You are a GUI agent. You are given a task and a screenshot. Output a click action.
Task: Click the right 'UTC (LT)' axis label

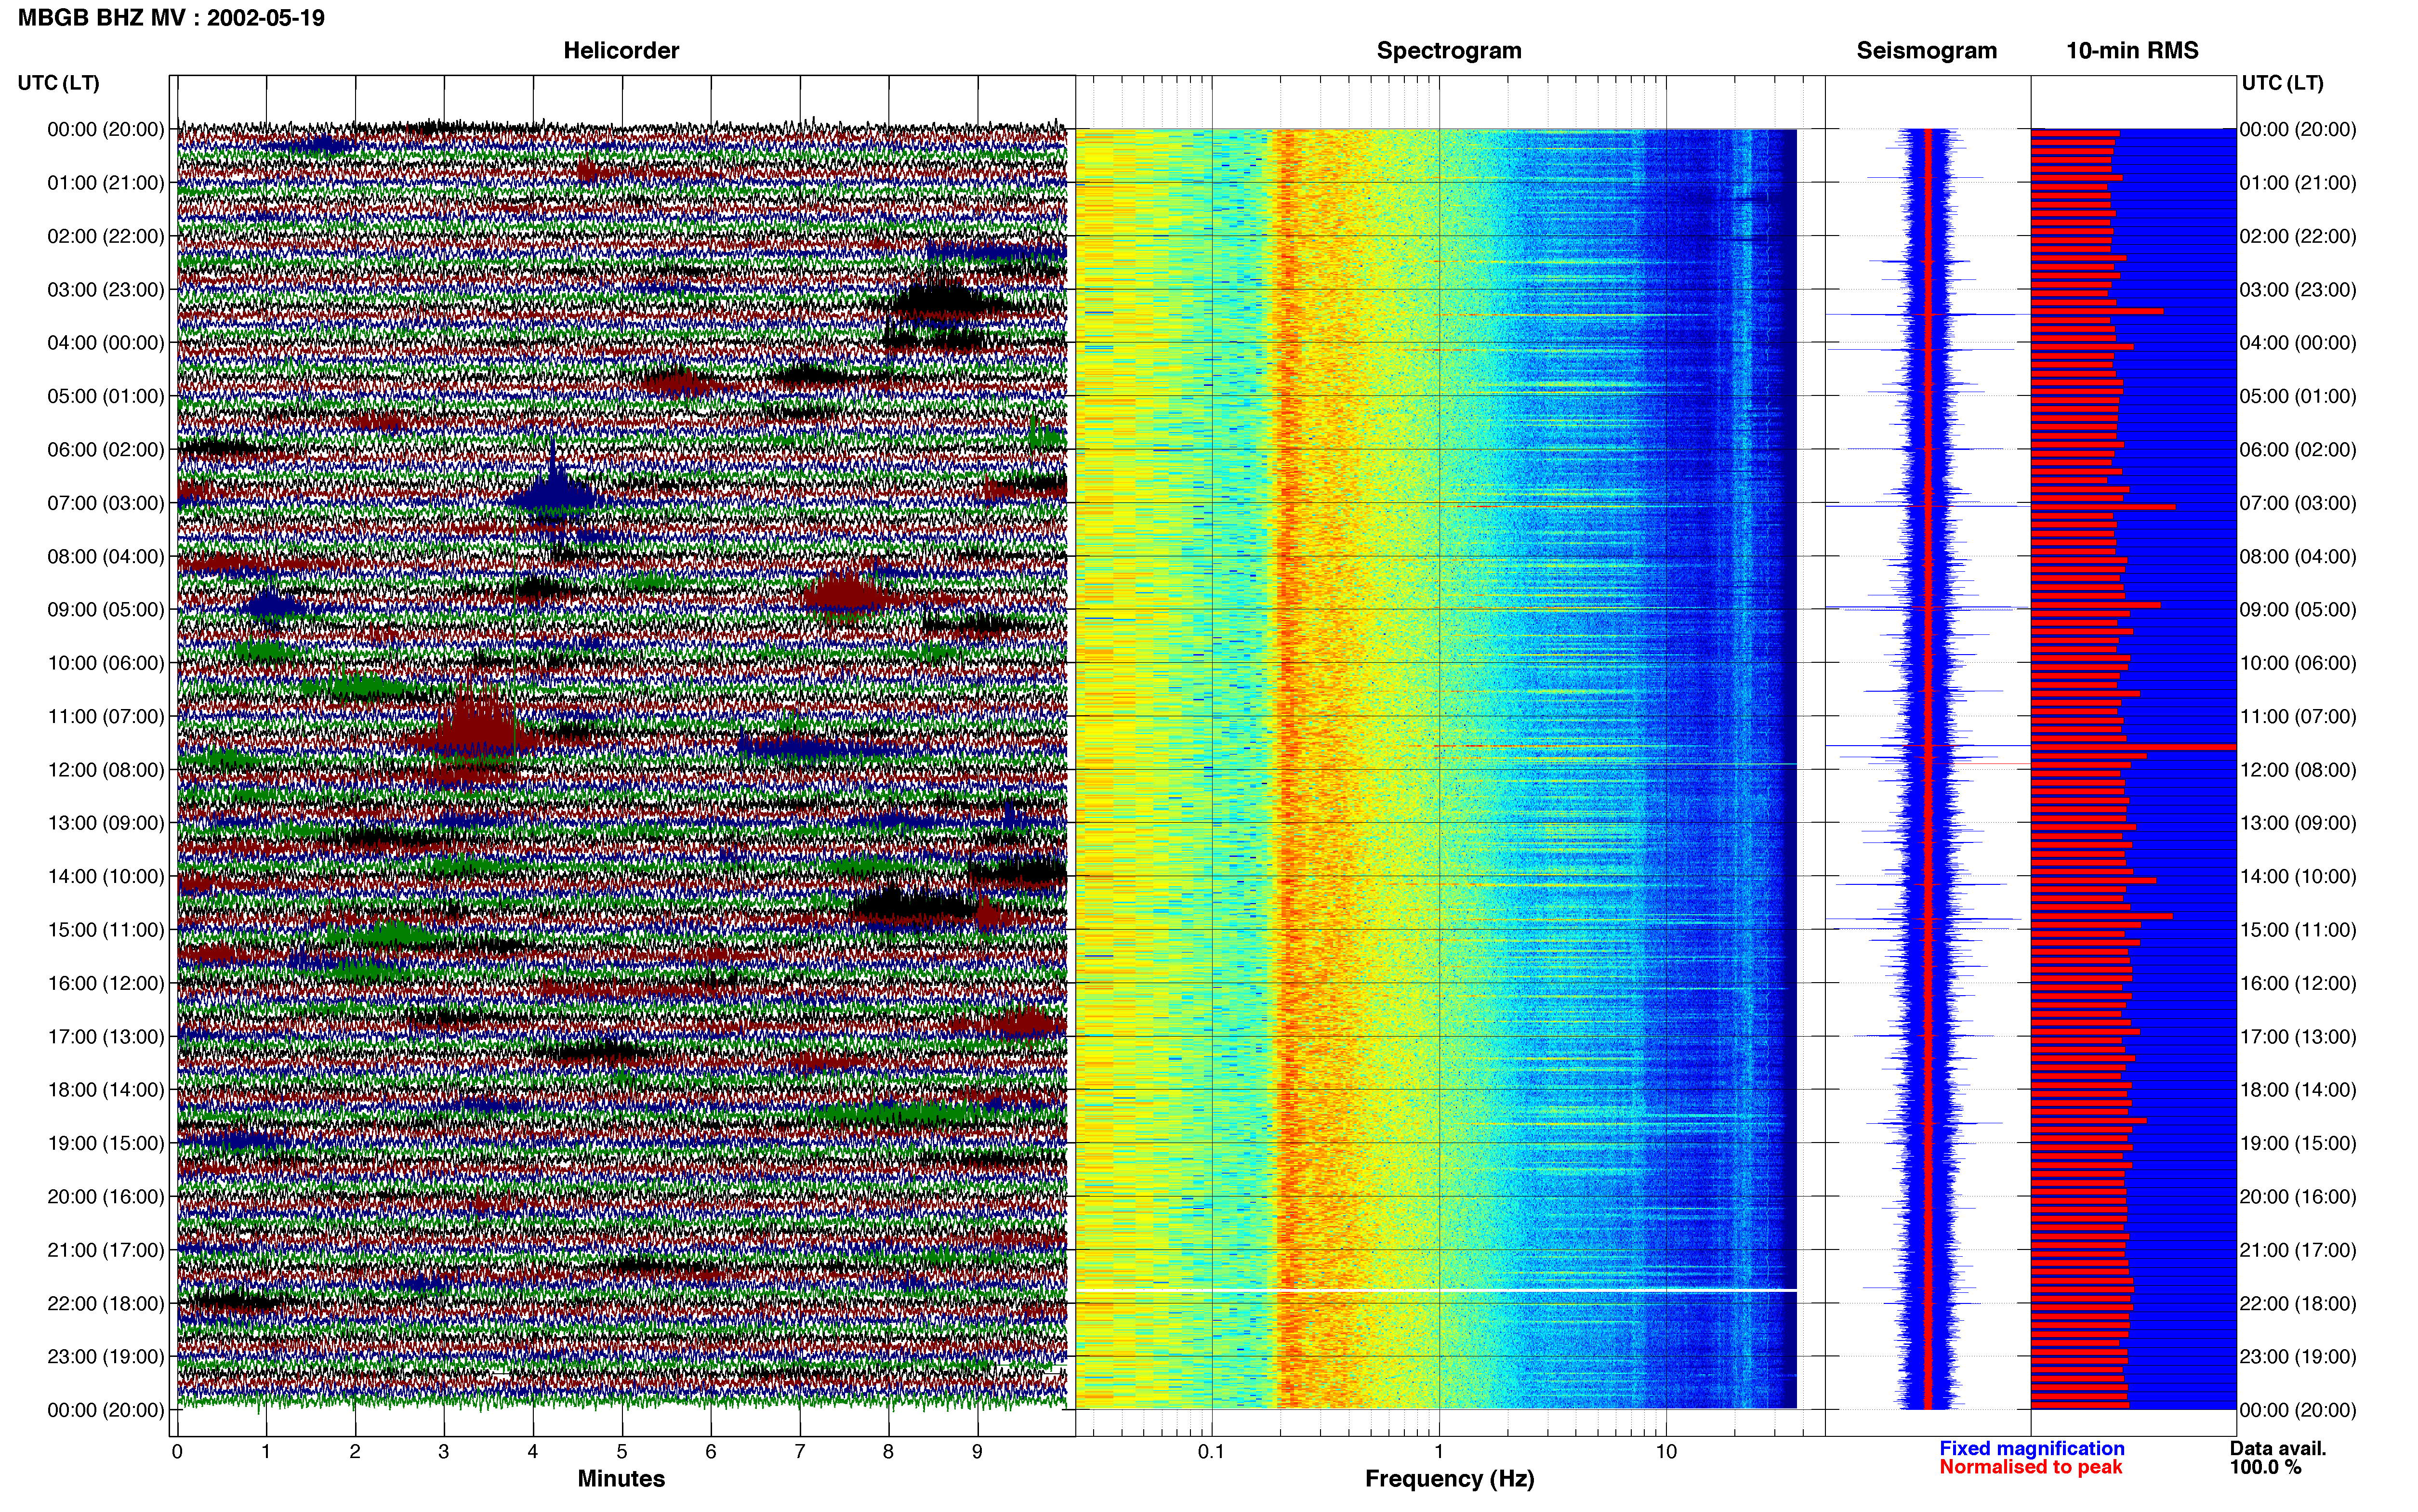click(x=2282, y=82)
